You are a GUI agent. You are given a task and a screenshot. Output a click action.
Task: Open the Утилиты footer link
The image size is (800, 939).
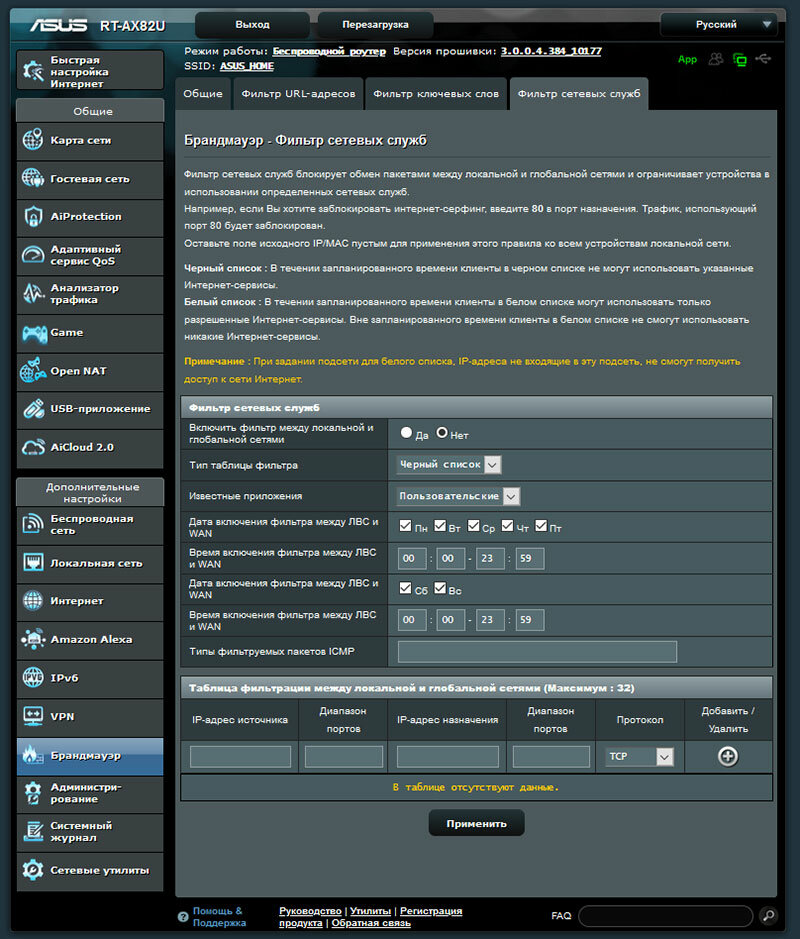[371, 911]
